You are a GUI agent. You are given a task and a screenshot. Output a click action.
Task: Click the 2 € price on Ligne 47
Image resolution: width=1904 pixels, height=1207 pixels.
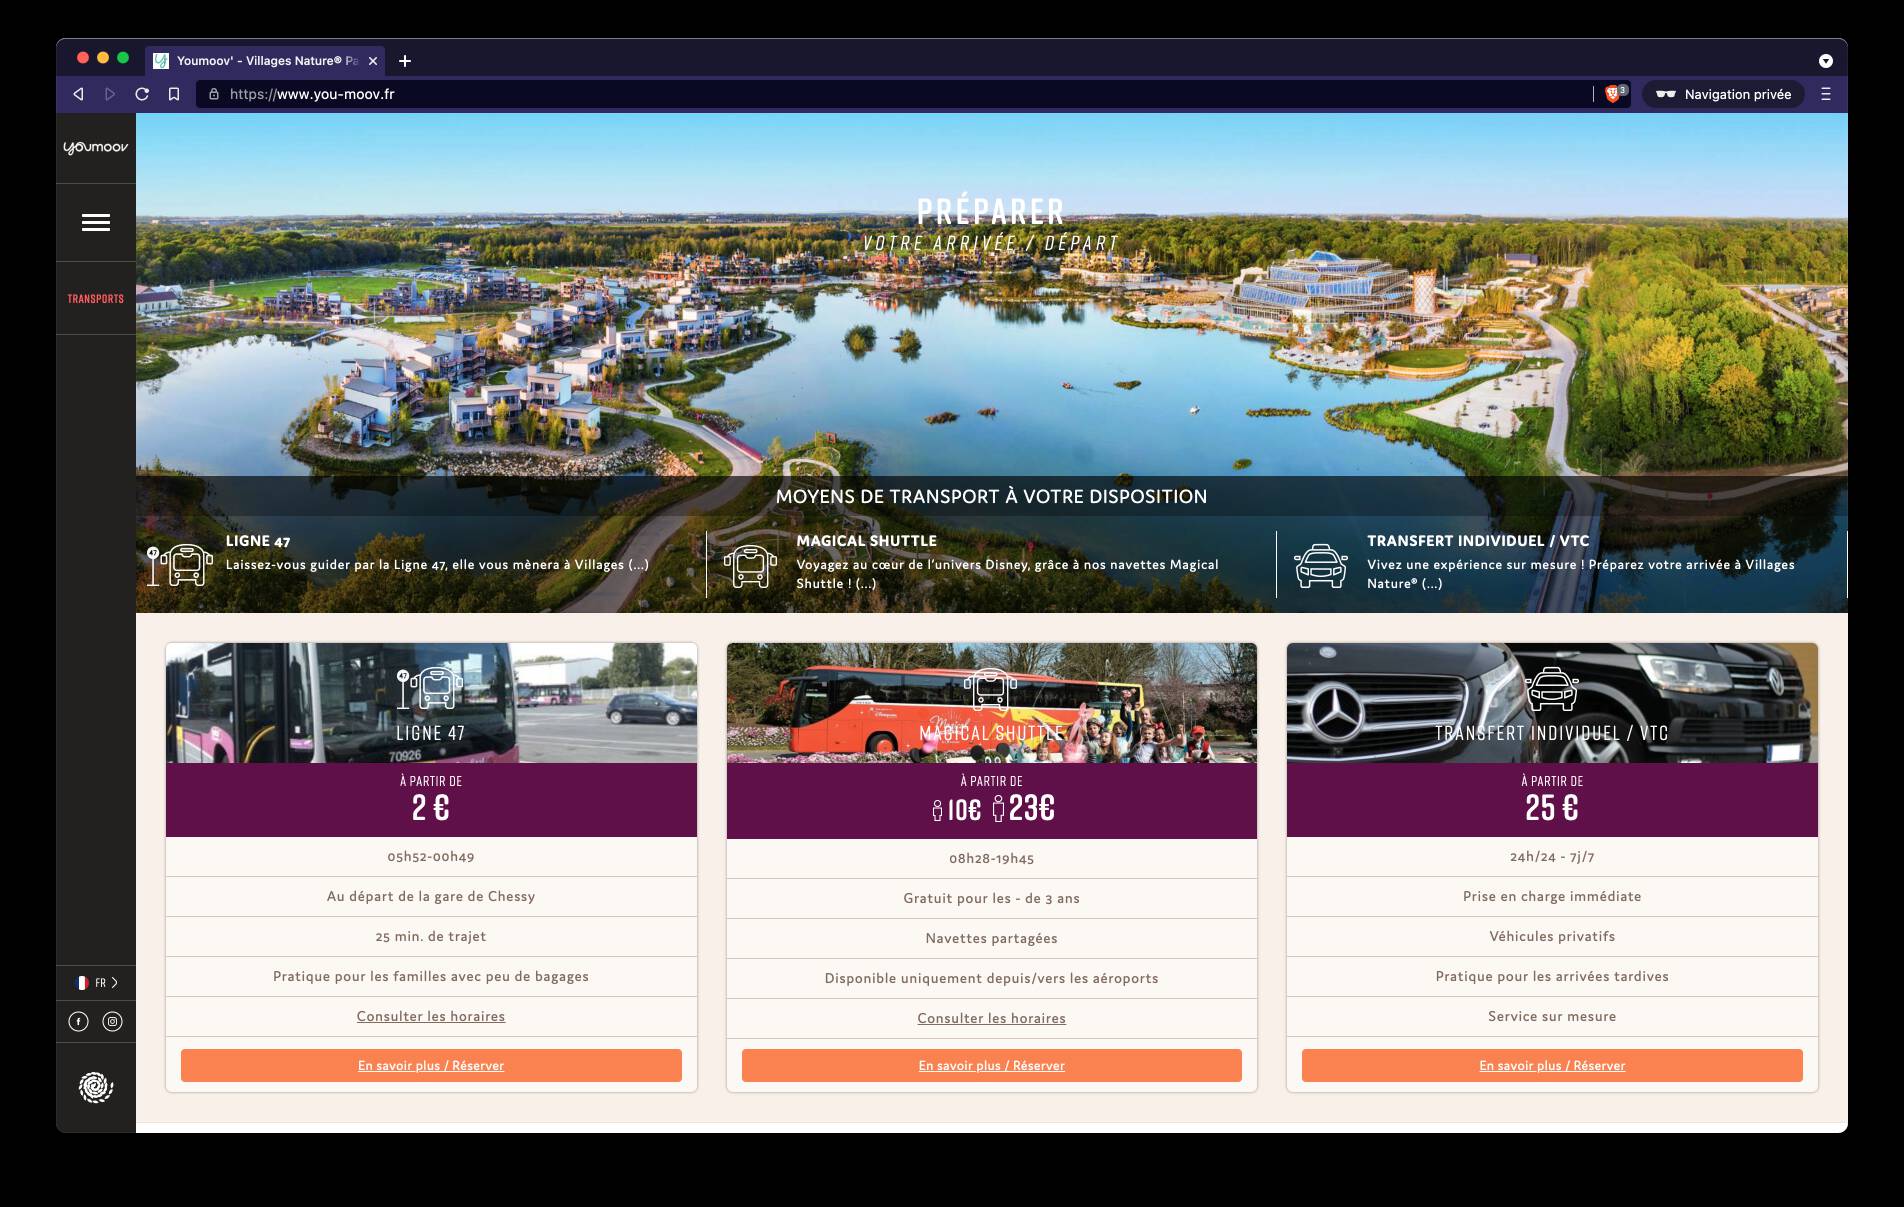[431, 807]
